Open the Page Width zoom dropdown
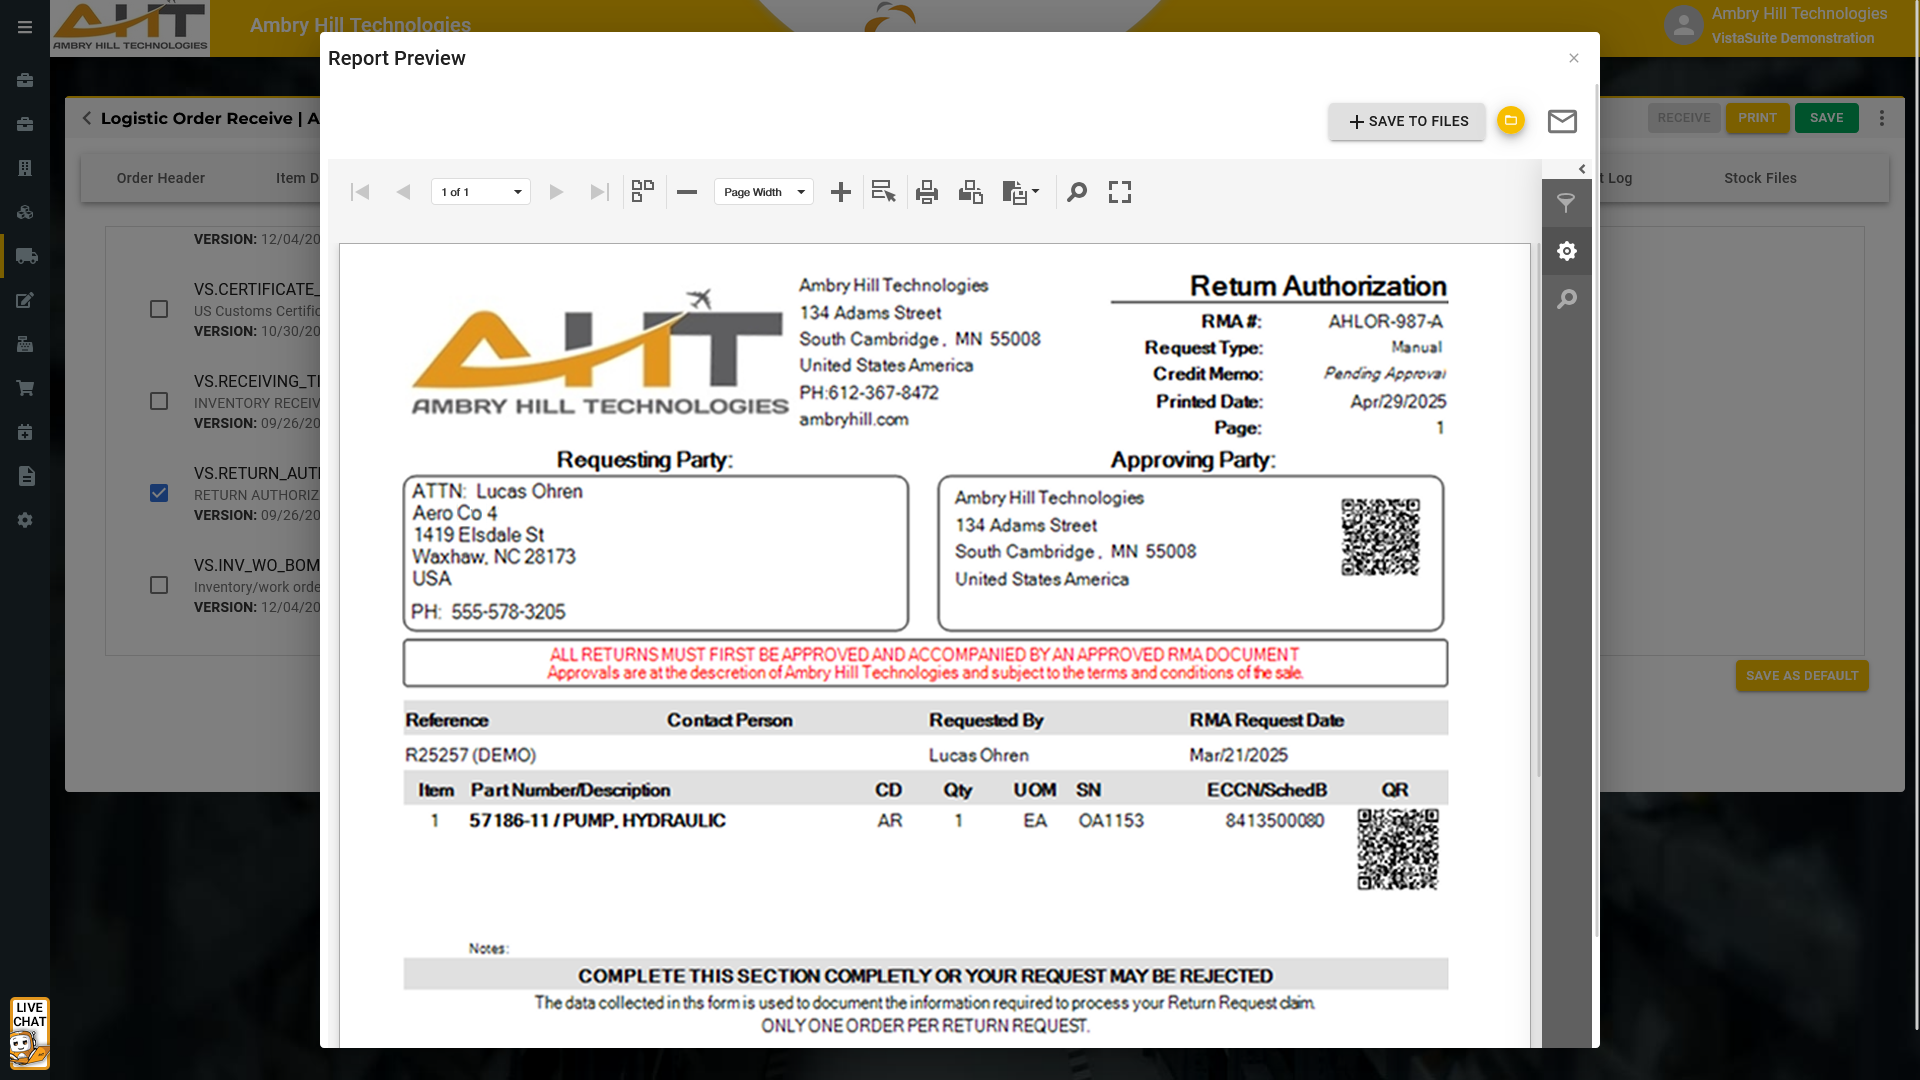The image size is (1920, 1080). tap(764, 192)
